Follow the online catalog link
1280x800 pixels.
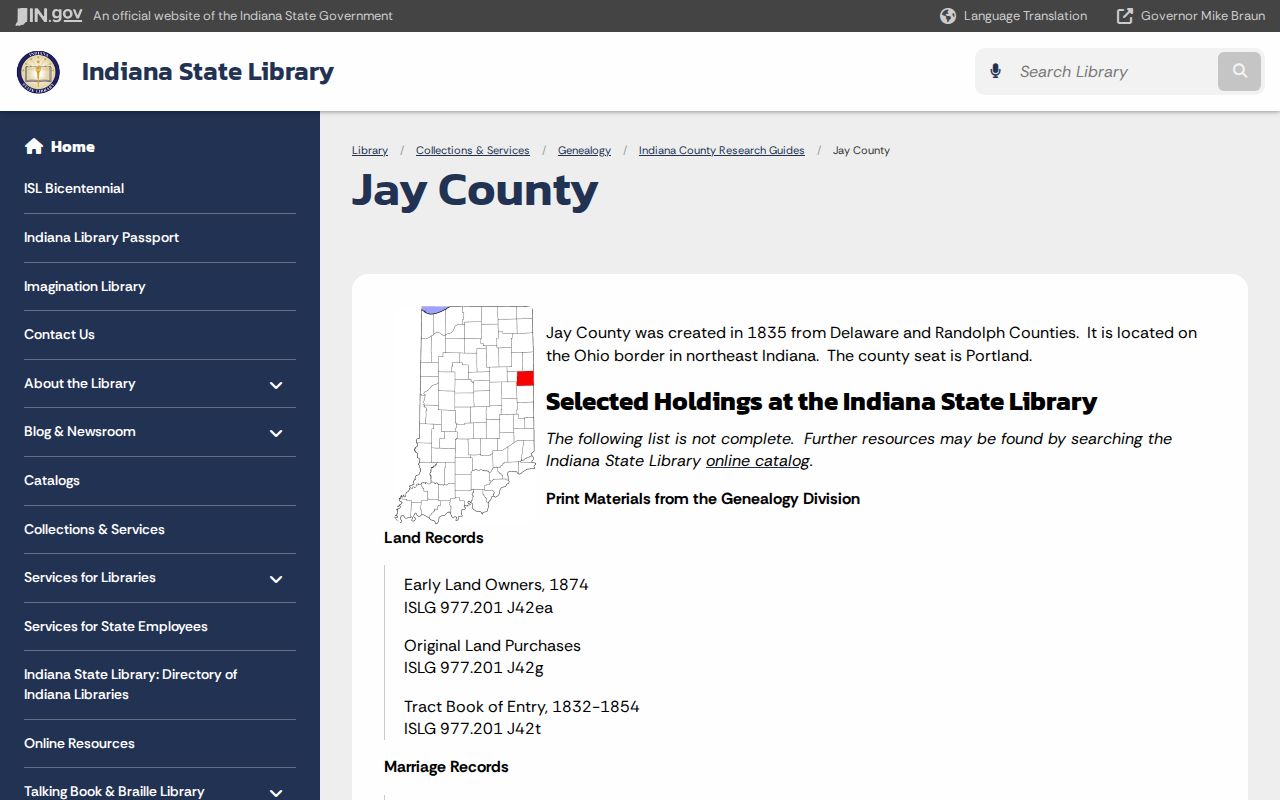click(758, 461)
